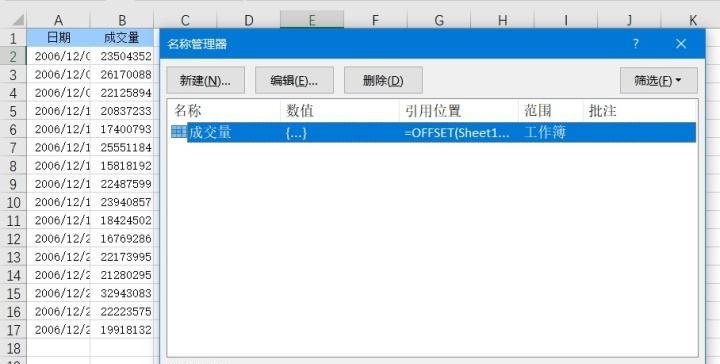Click cell with value 15818192
The height and width of the screenshot is (364, 720).
(122, 165)
